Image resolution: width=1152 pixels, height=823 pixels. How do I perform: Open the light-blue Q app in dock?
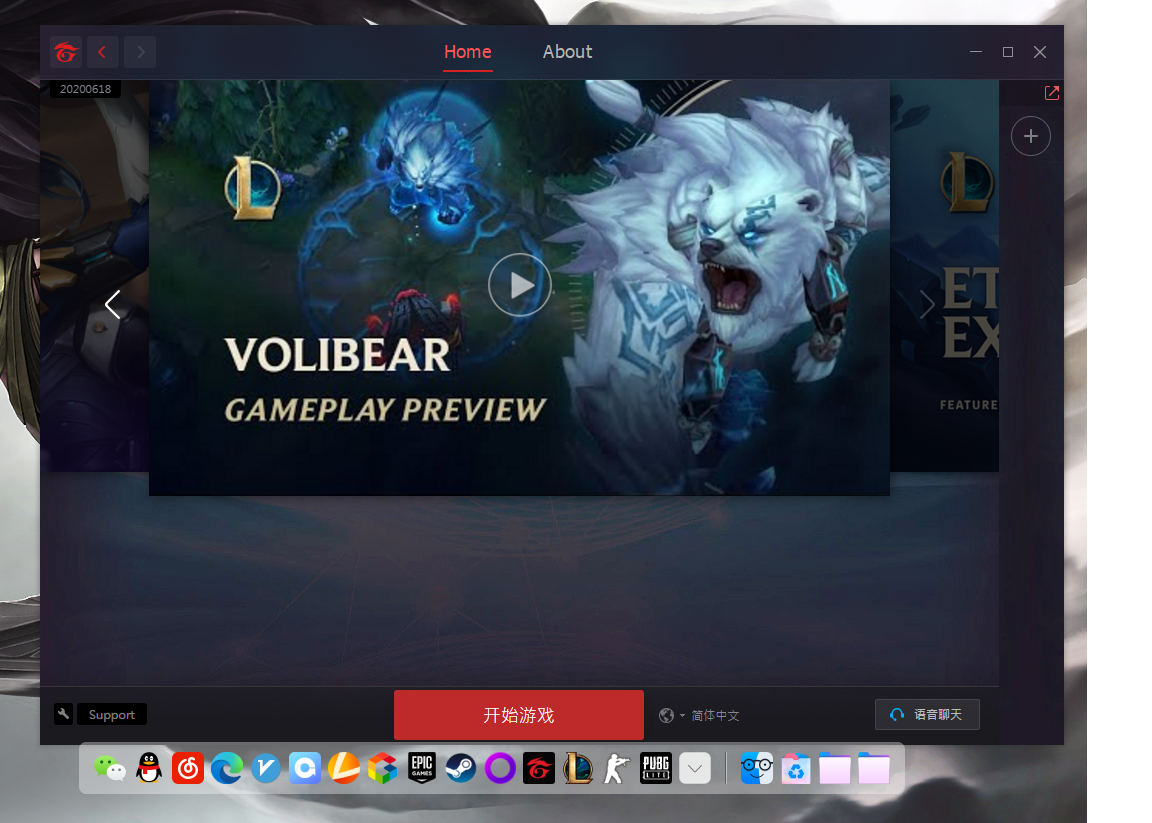pyautogui.click(x=305, y=769)
